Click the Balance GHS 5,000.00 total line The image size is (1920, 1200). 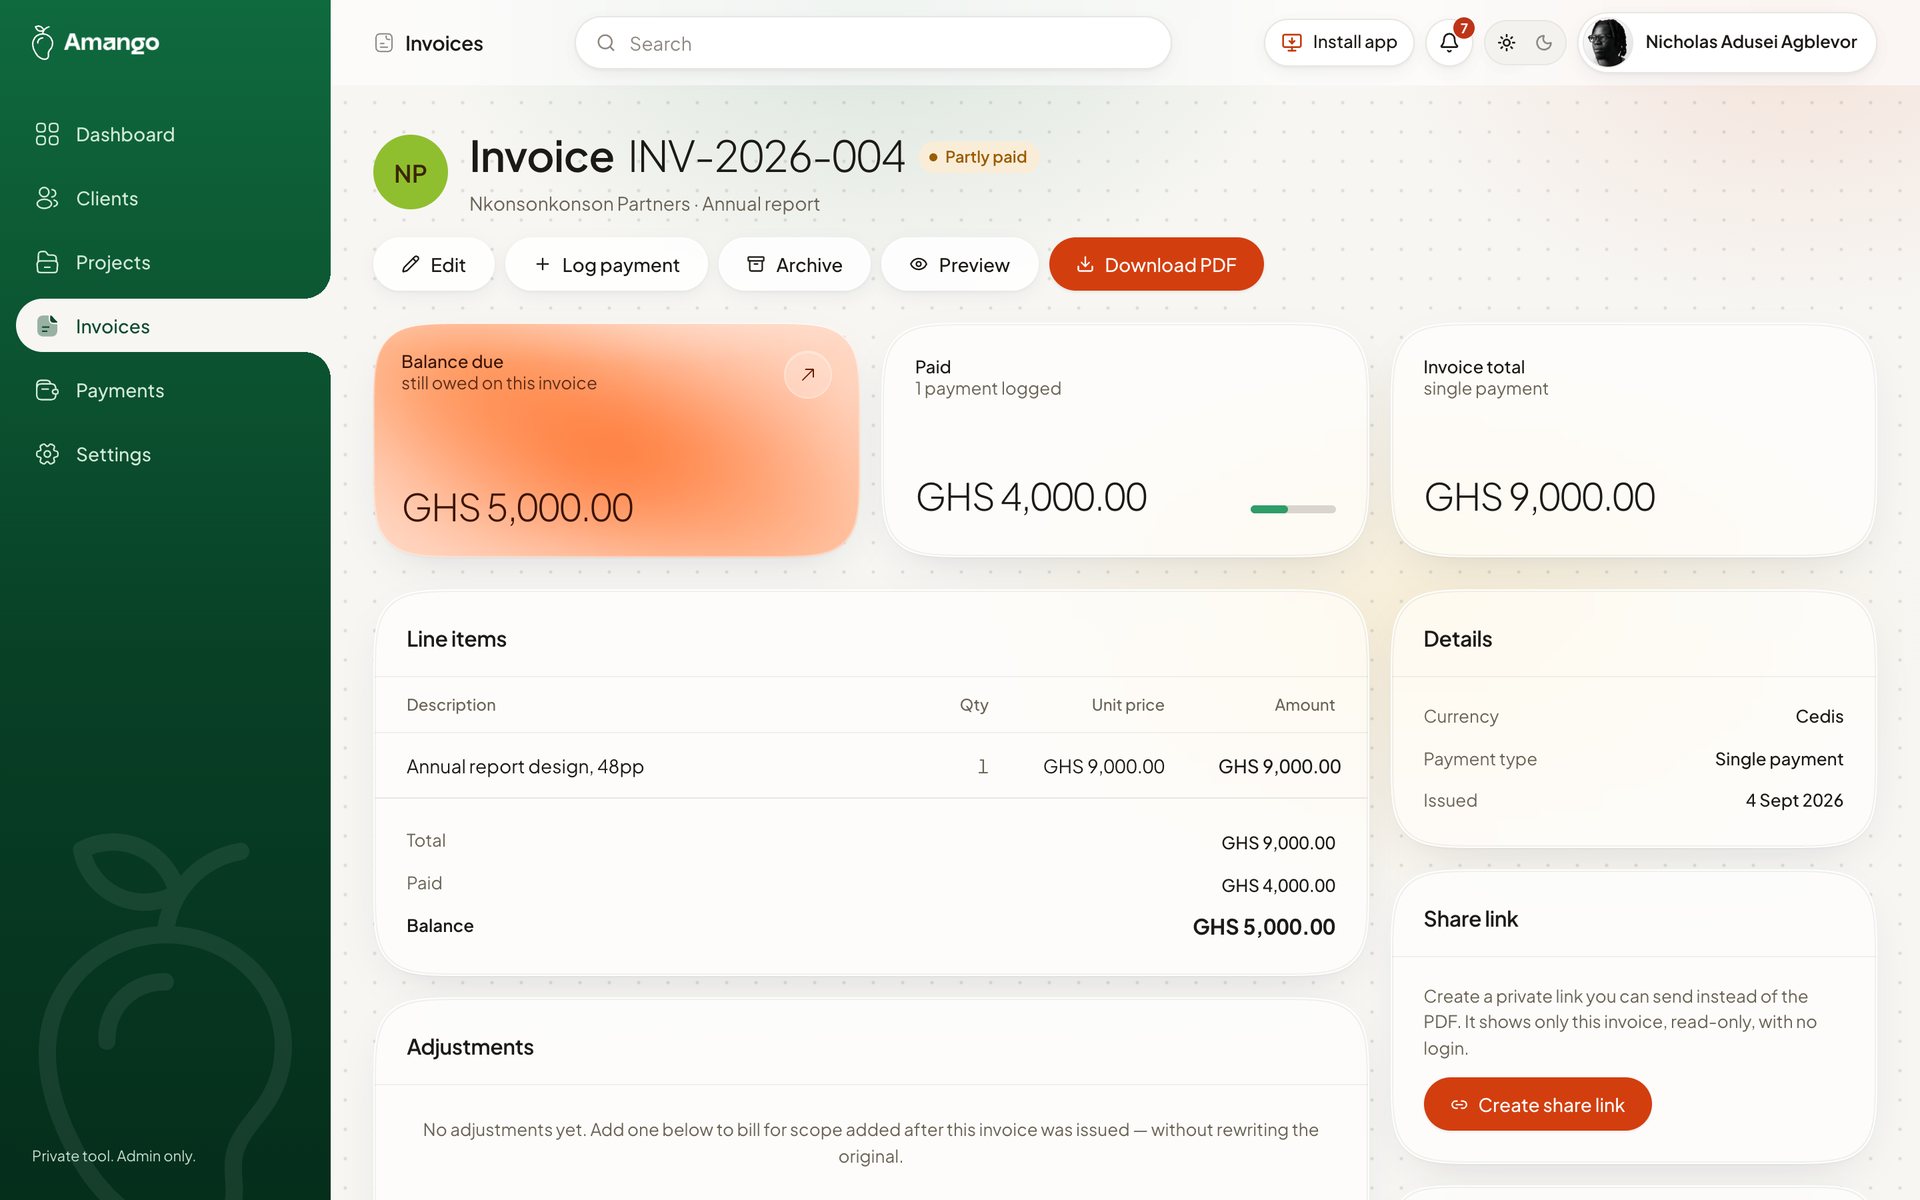click(871, 926)
